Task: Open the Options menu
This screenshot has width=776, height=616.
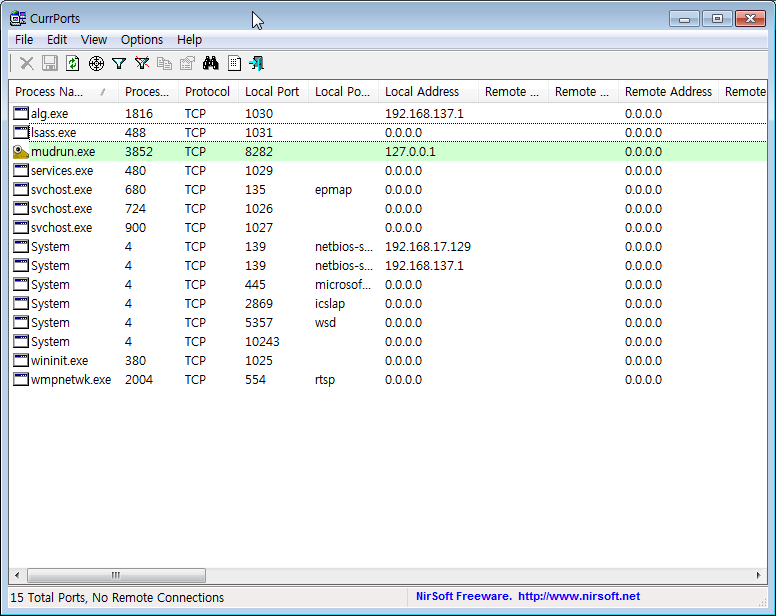Action: [141, 40]
